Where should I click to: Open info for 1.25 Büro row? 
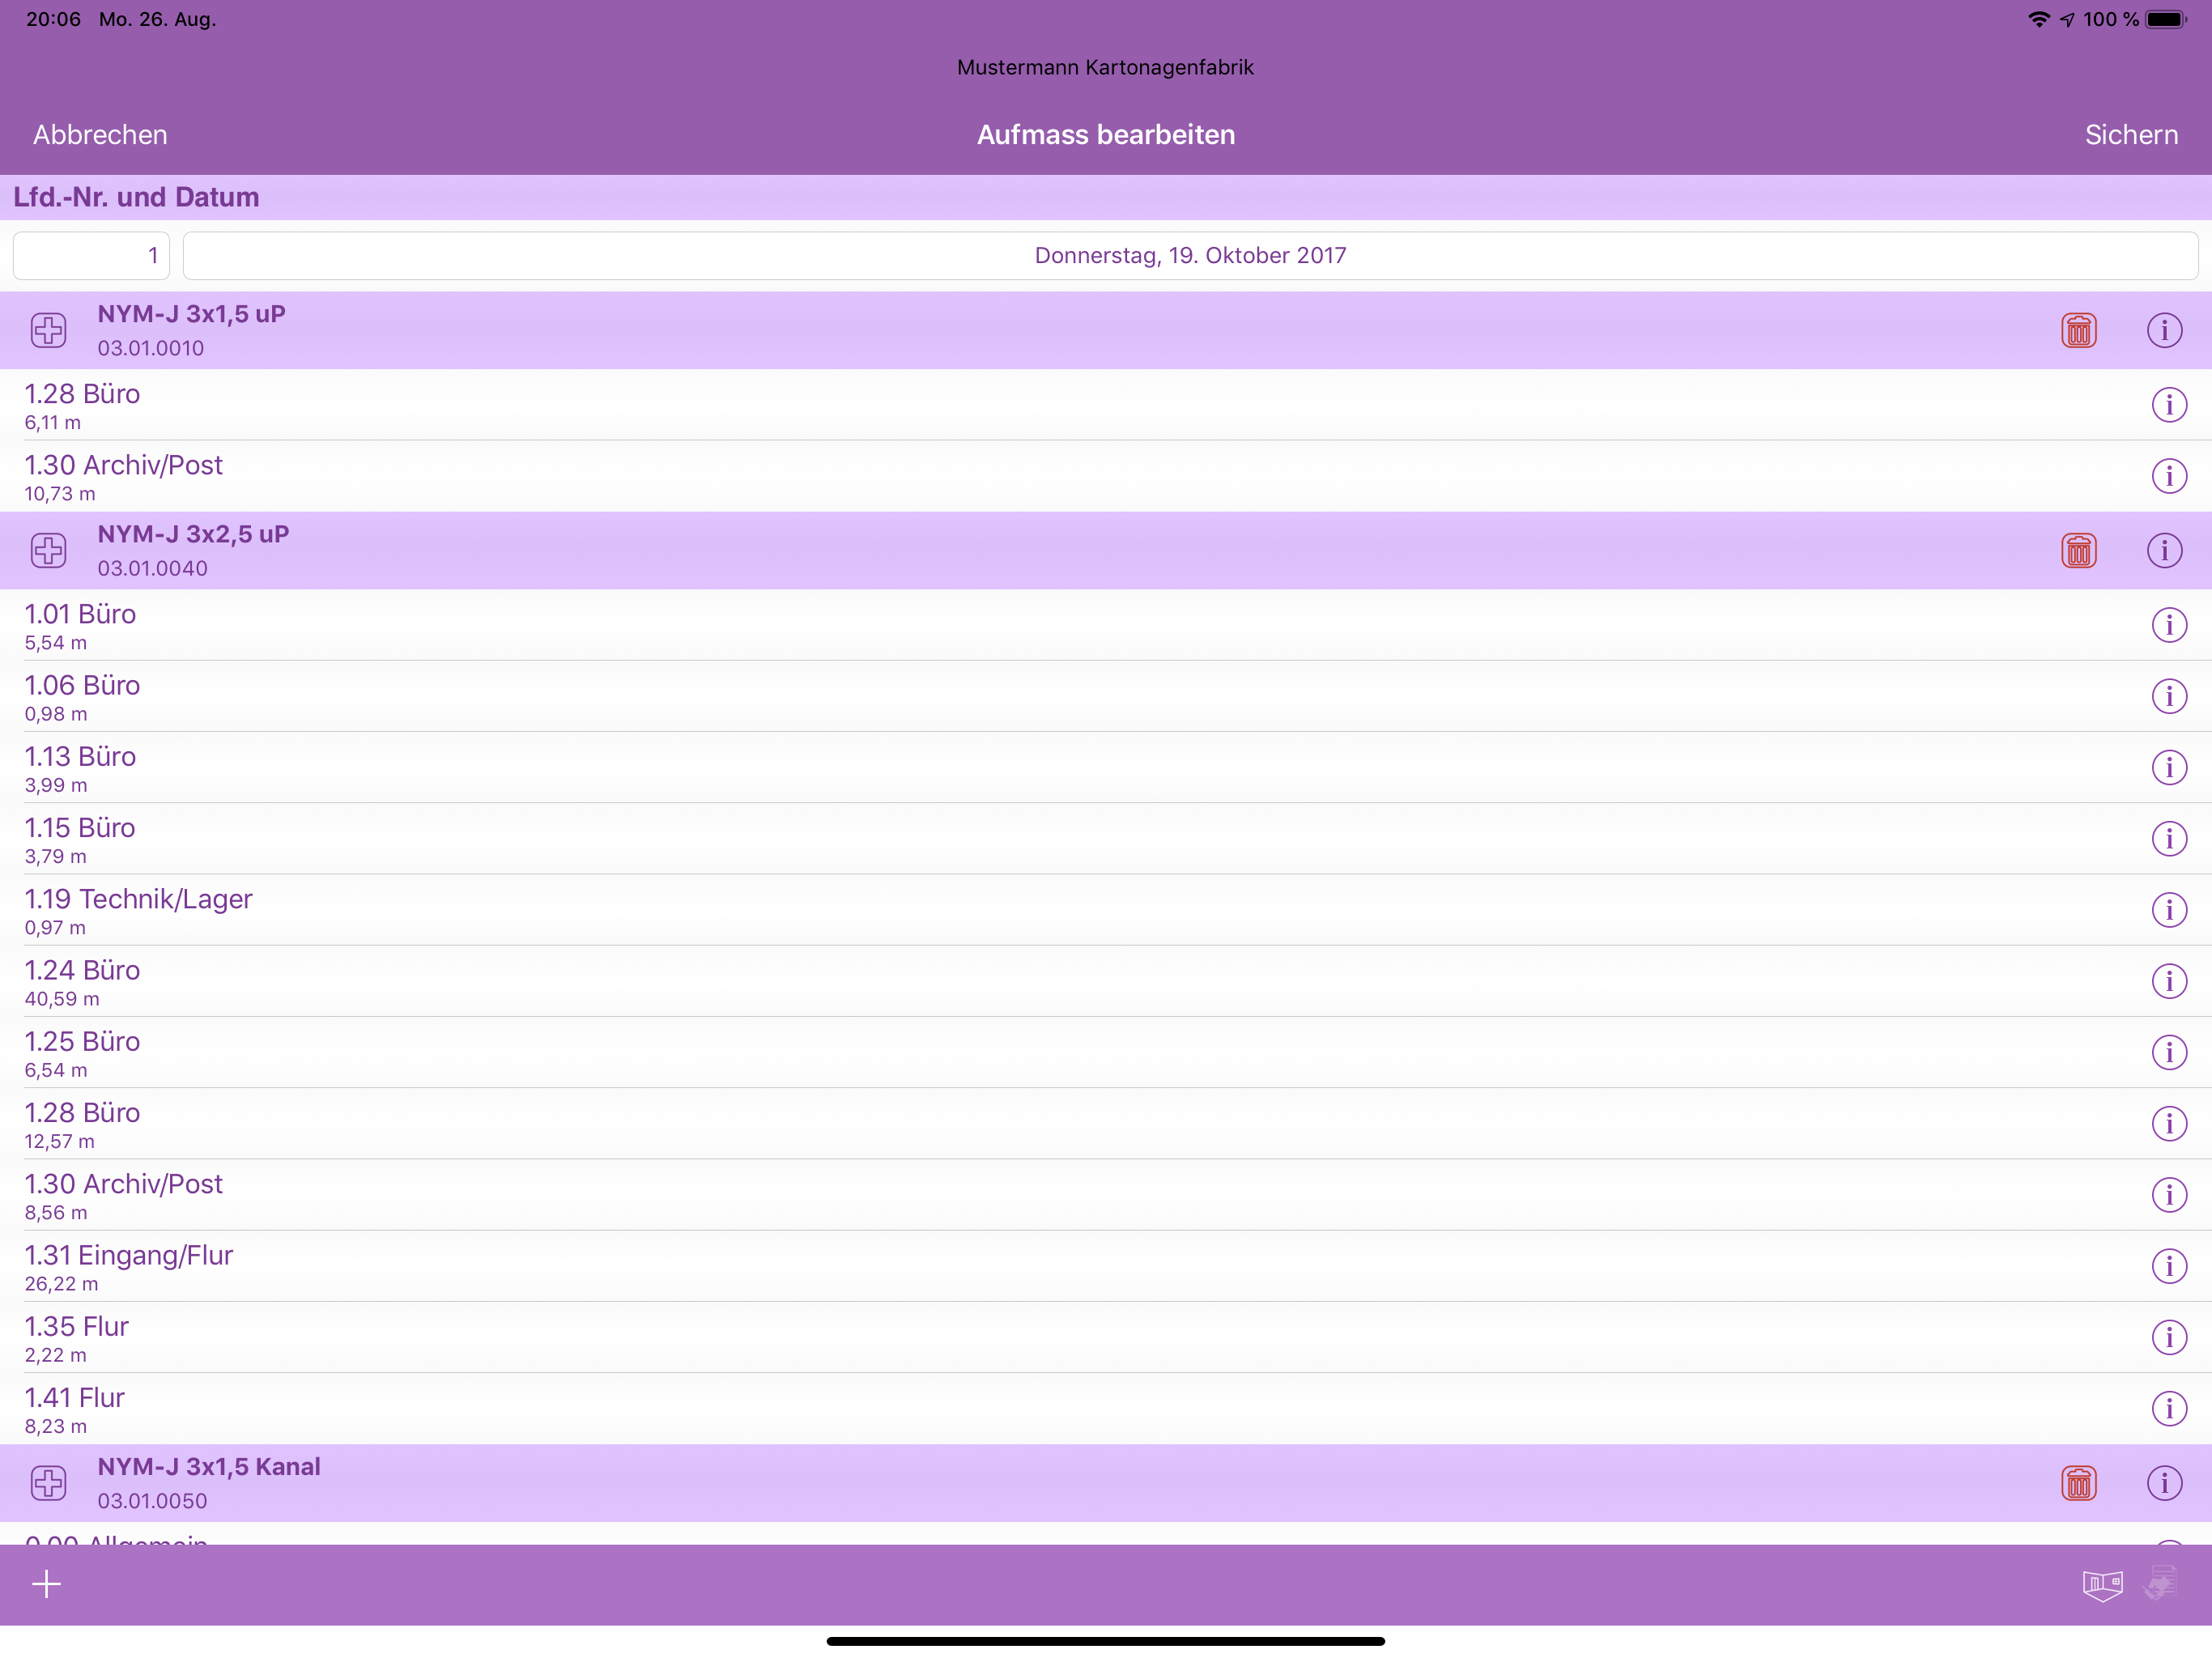(2168, 1052)
